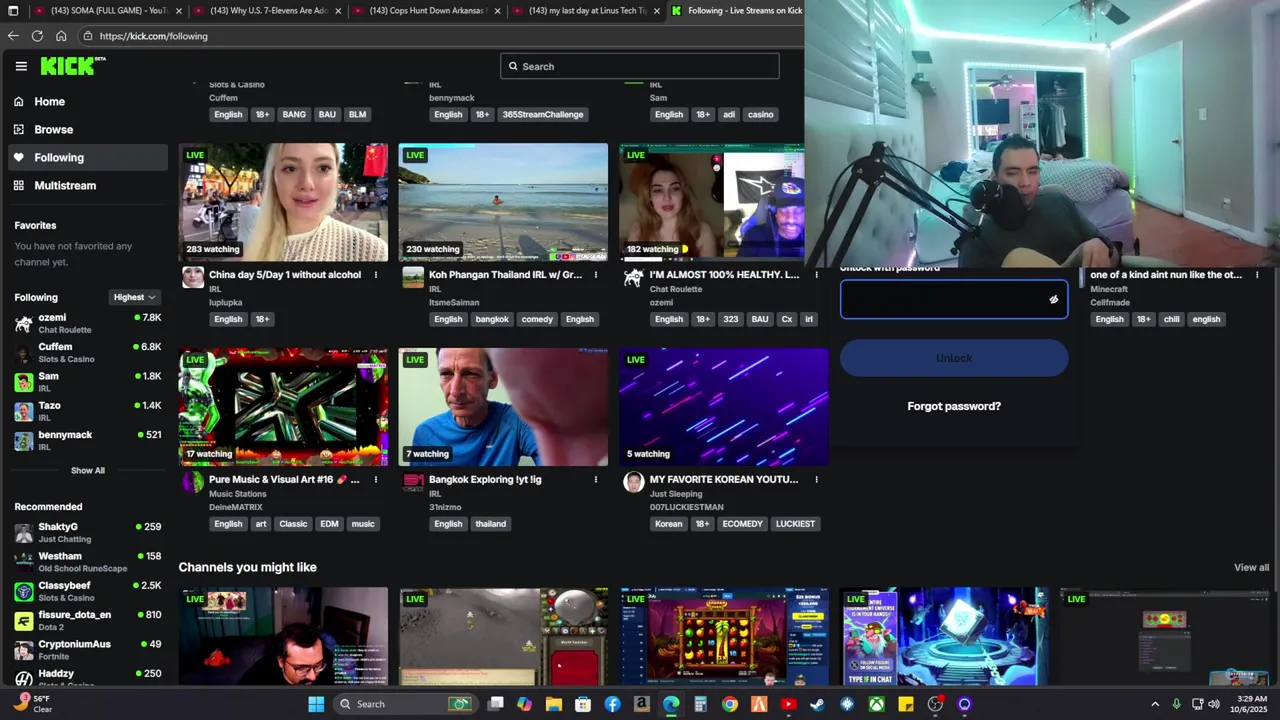
Task: Click the Unlock button
Action: pyautogui.click(x=954, y=358)
